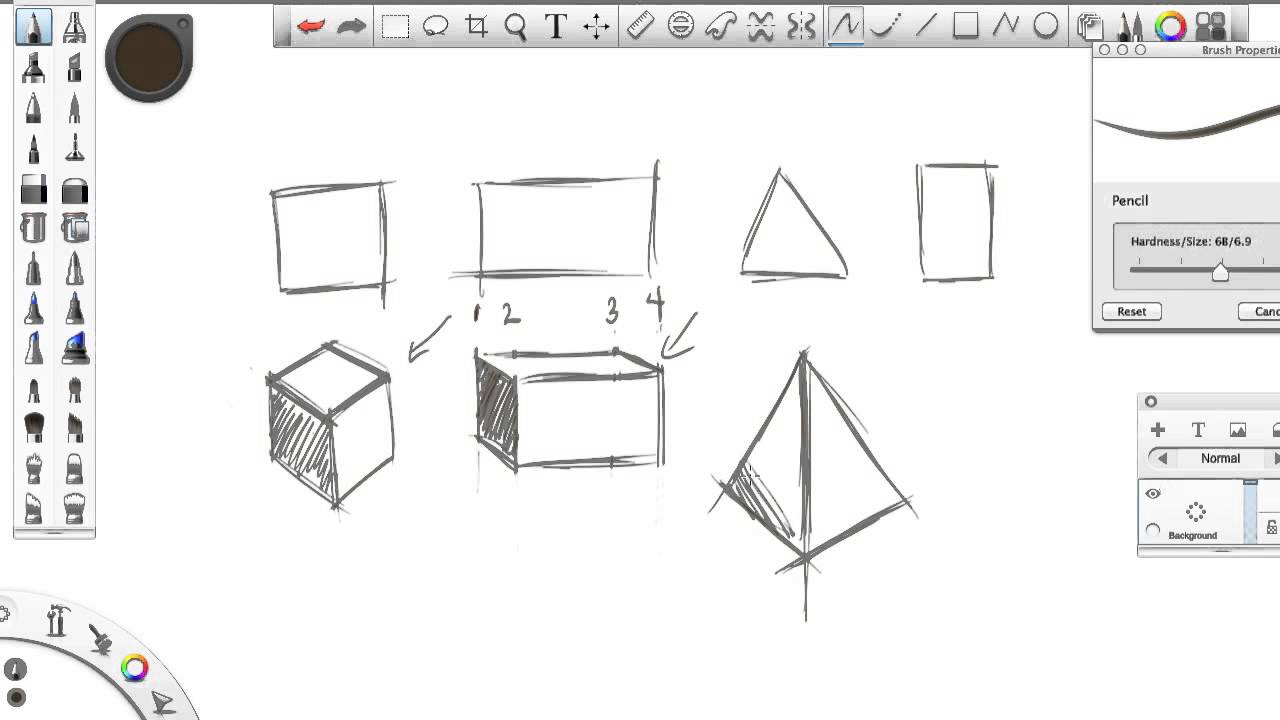Click the Undo arrow in the toolbar

tap(311, 28)
